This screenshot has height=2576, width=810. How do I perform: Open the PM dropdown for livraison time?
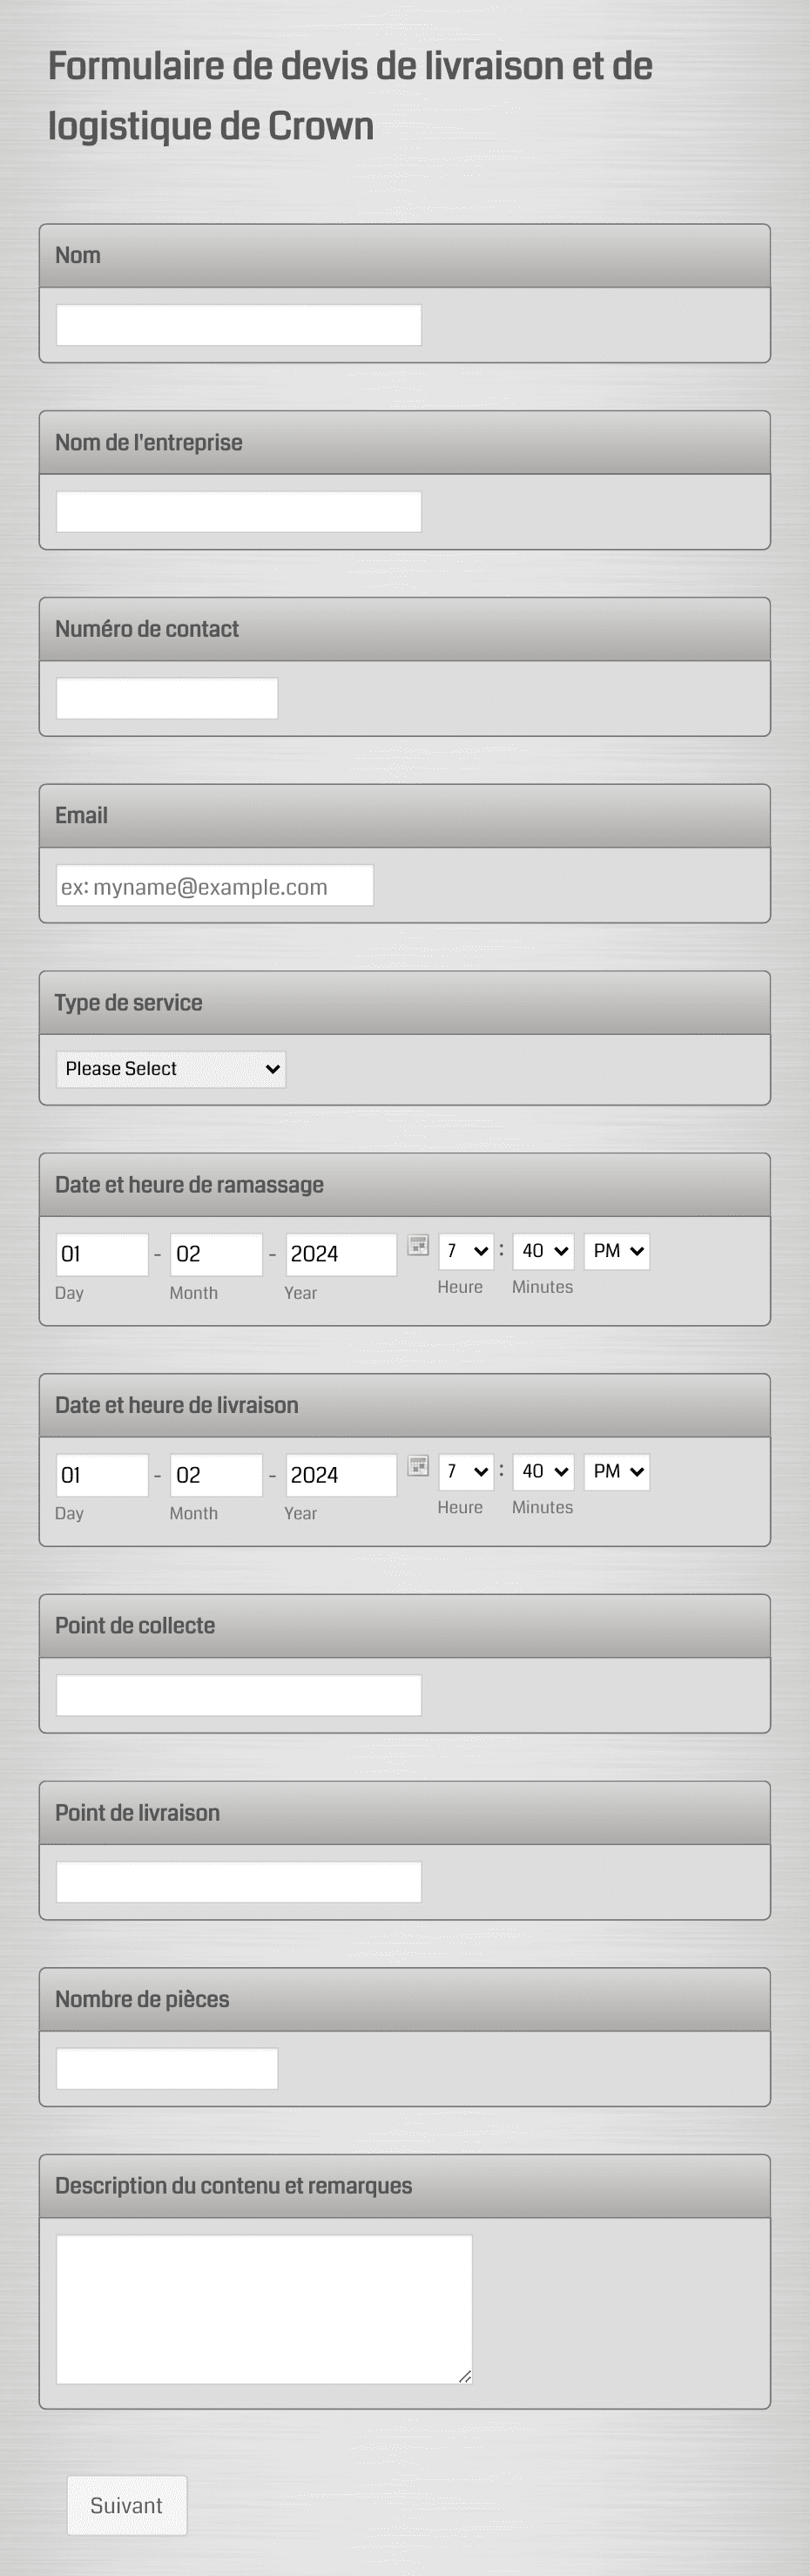616,1472
